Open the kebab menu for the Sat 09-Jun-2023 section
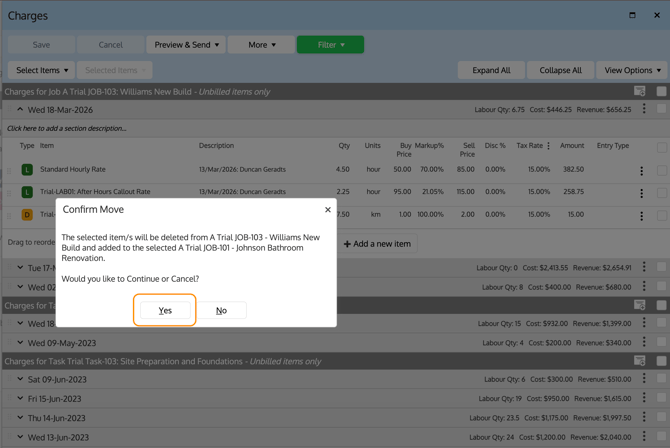The image size is (670, 448). [644, 380]
